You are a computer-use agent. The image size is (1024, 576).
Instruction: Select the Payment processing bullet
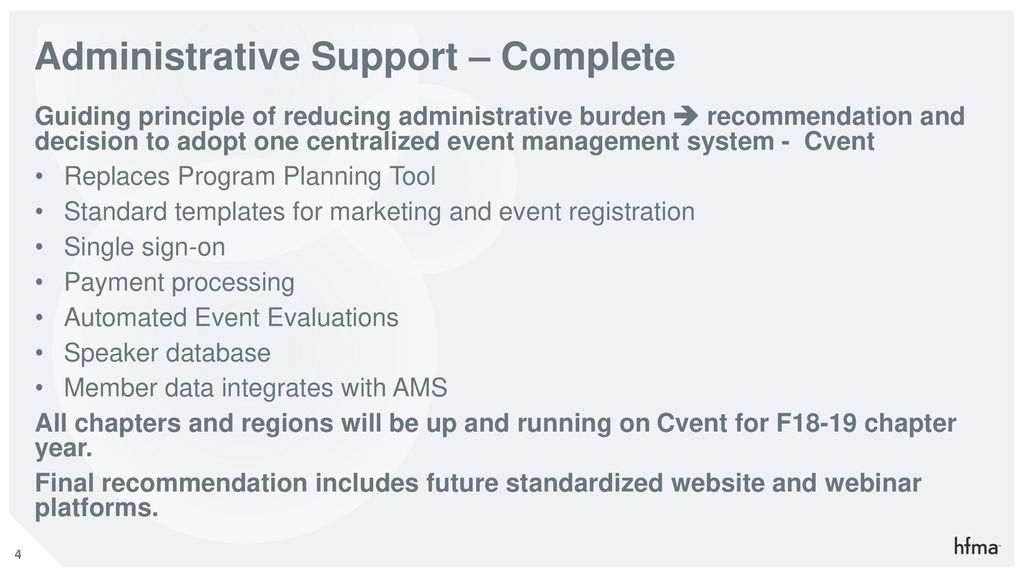pyautogui.click(x=179, y=283)
